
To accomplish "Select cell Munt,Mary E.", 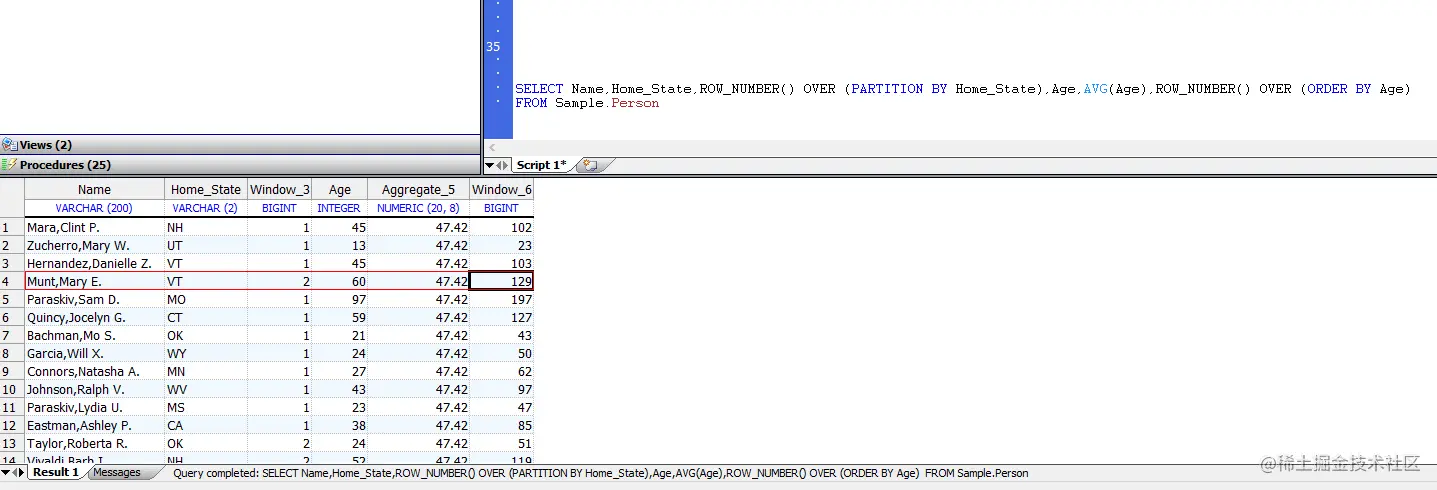I will tap(94, 281).
